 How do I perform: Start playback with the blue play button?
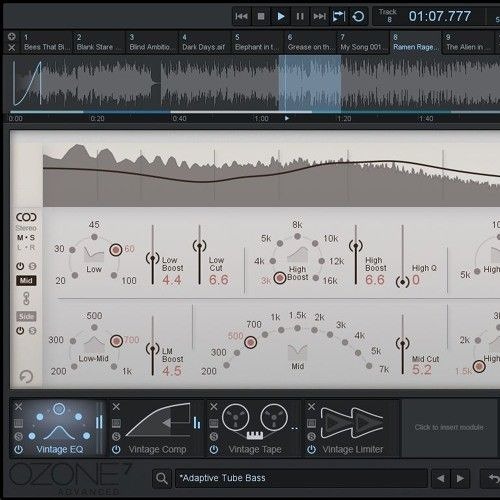click(x=281, y=16)
